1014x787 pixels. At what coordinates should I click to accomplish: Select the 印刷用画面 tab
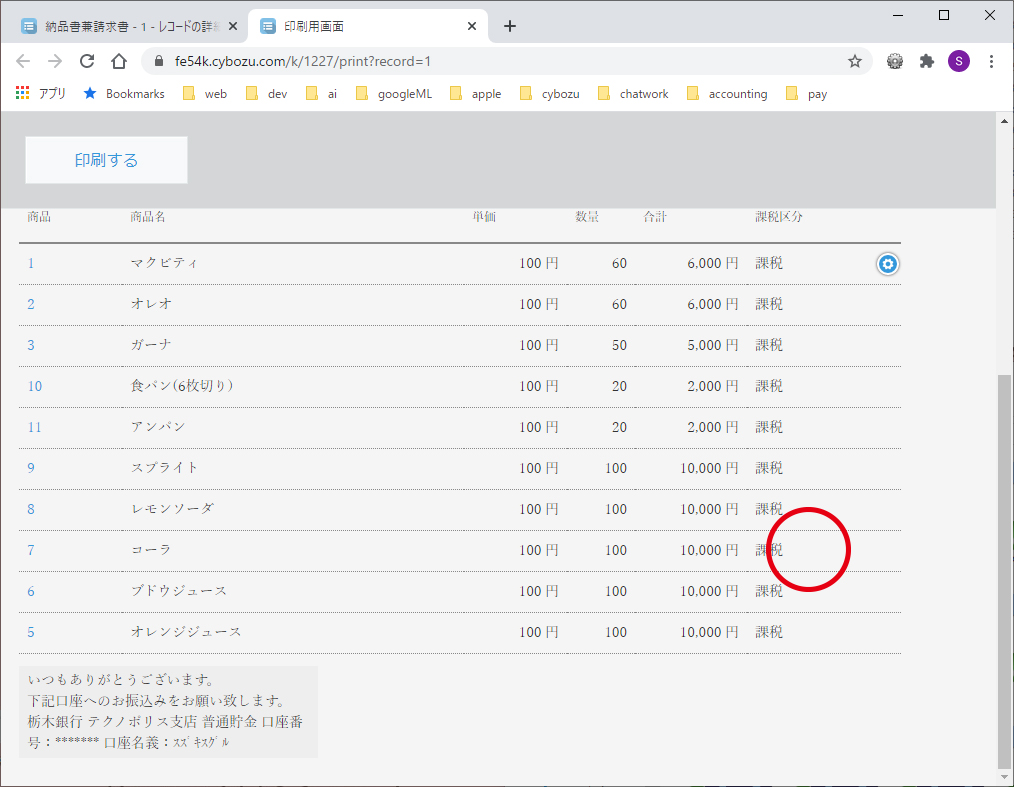(368, 26)
